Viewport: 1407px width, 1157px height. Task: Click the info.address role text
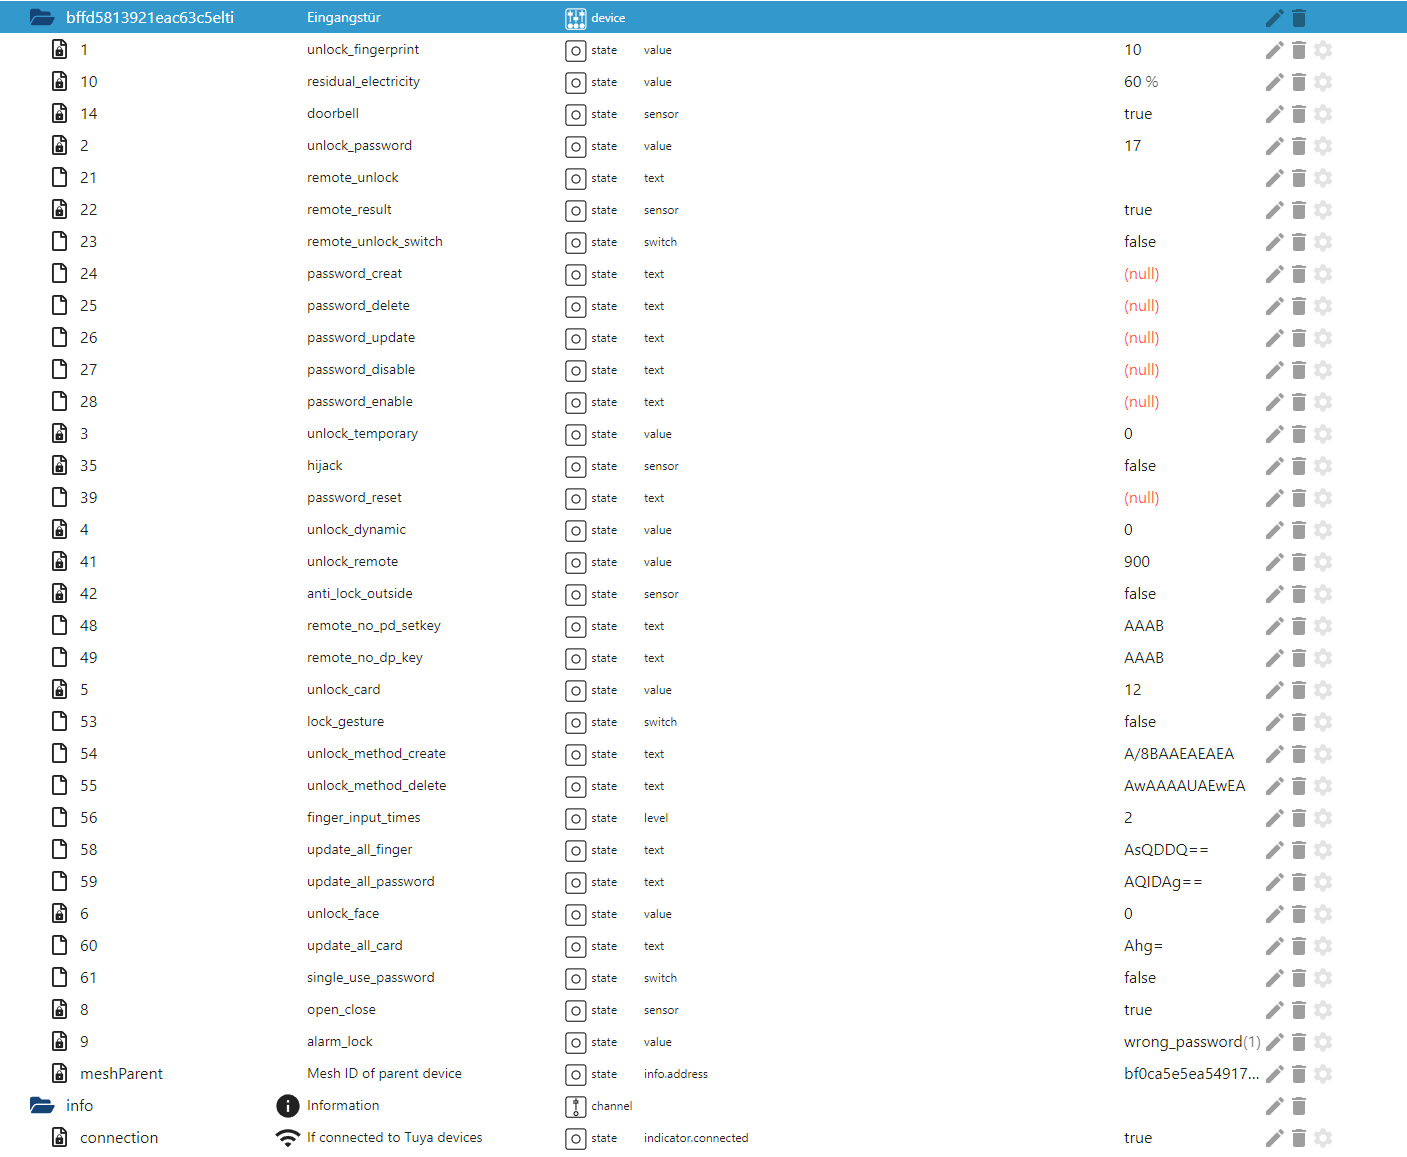676,1074
